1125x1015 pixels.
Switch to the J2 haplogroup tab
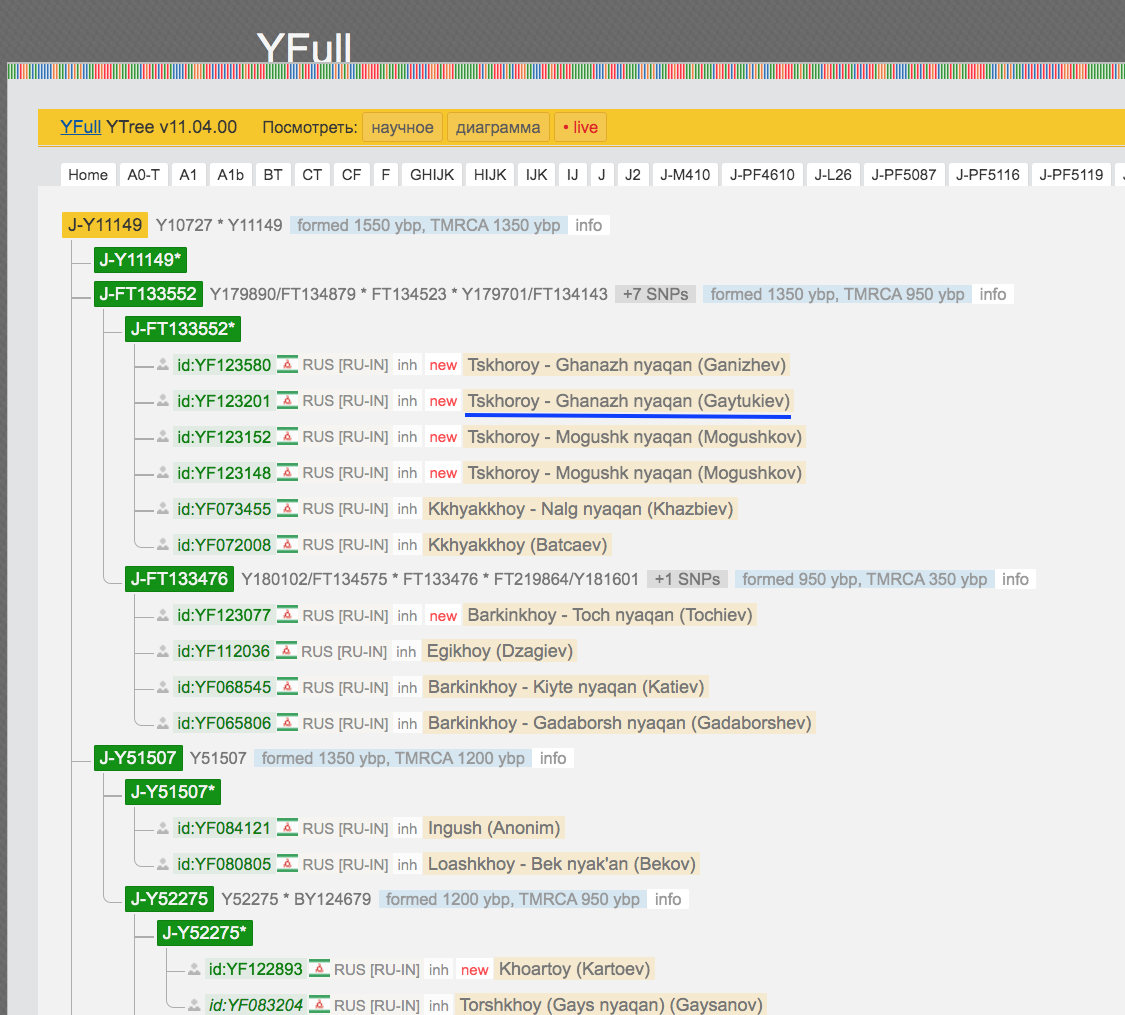click(633, 174)
